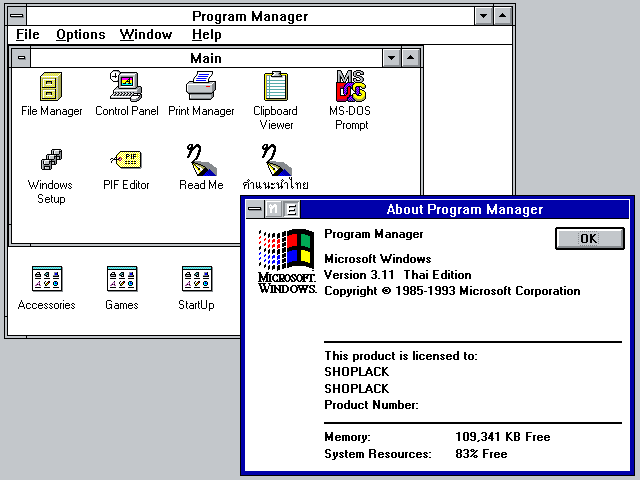Click the '109,341 KB Free' memory value
The image size is (640, 480).
click(x=502, y=437)
